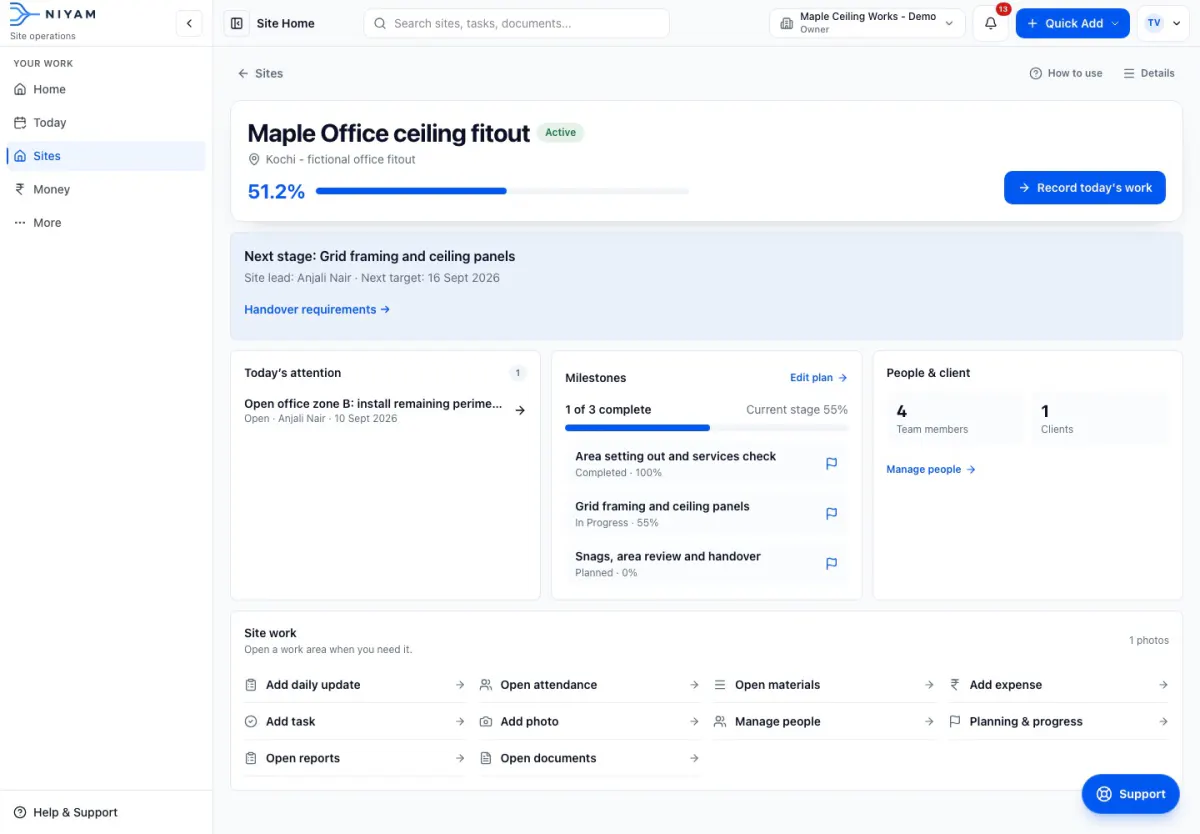
Task: Click the Add photo row label
Action: 530,722
